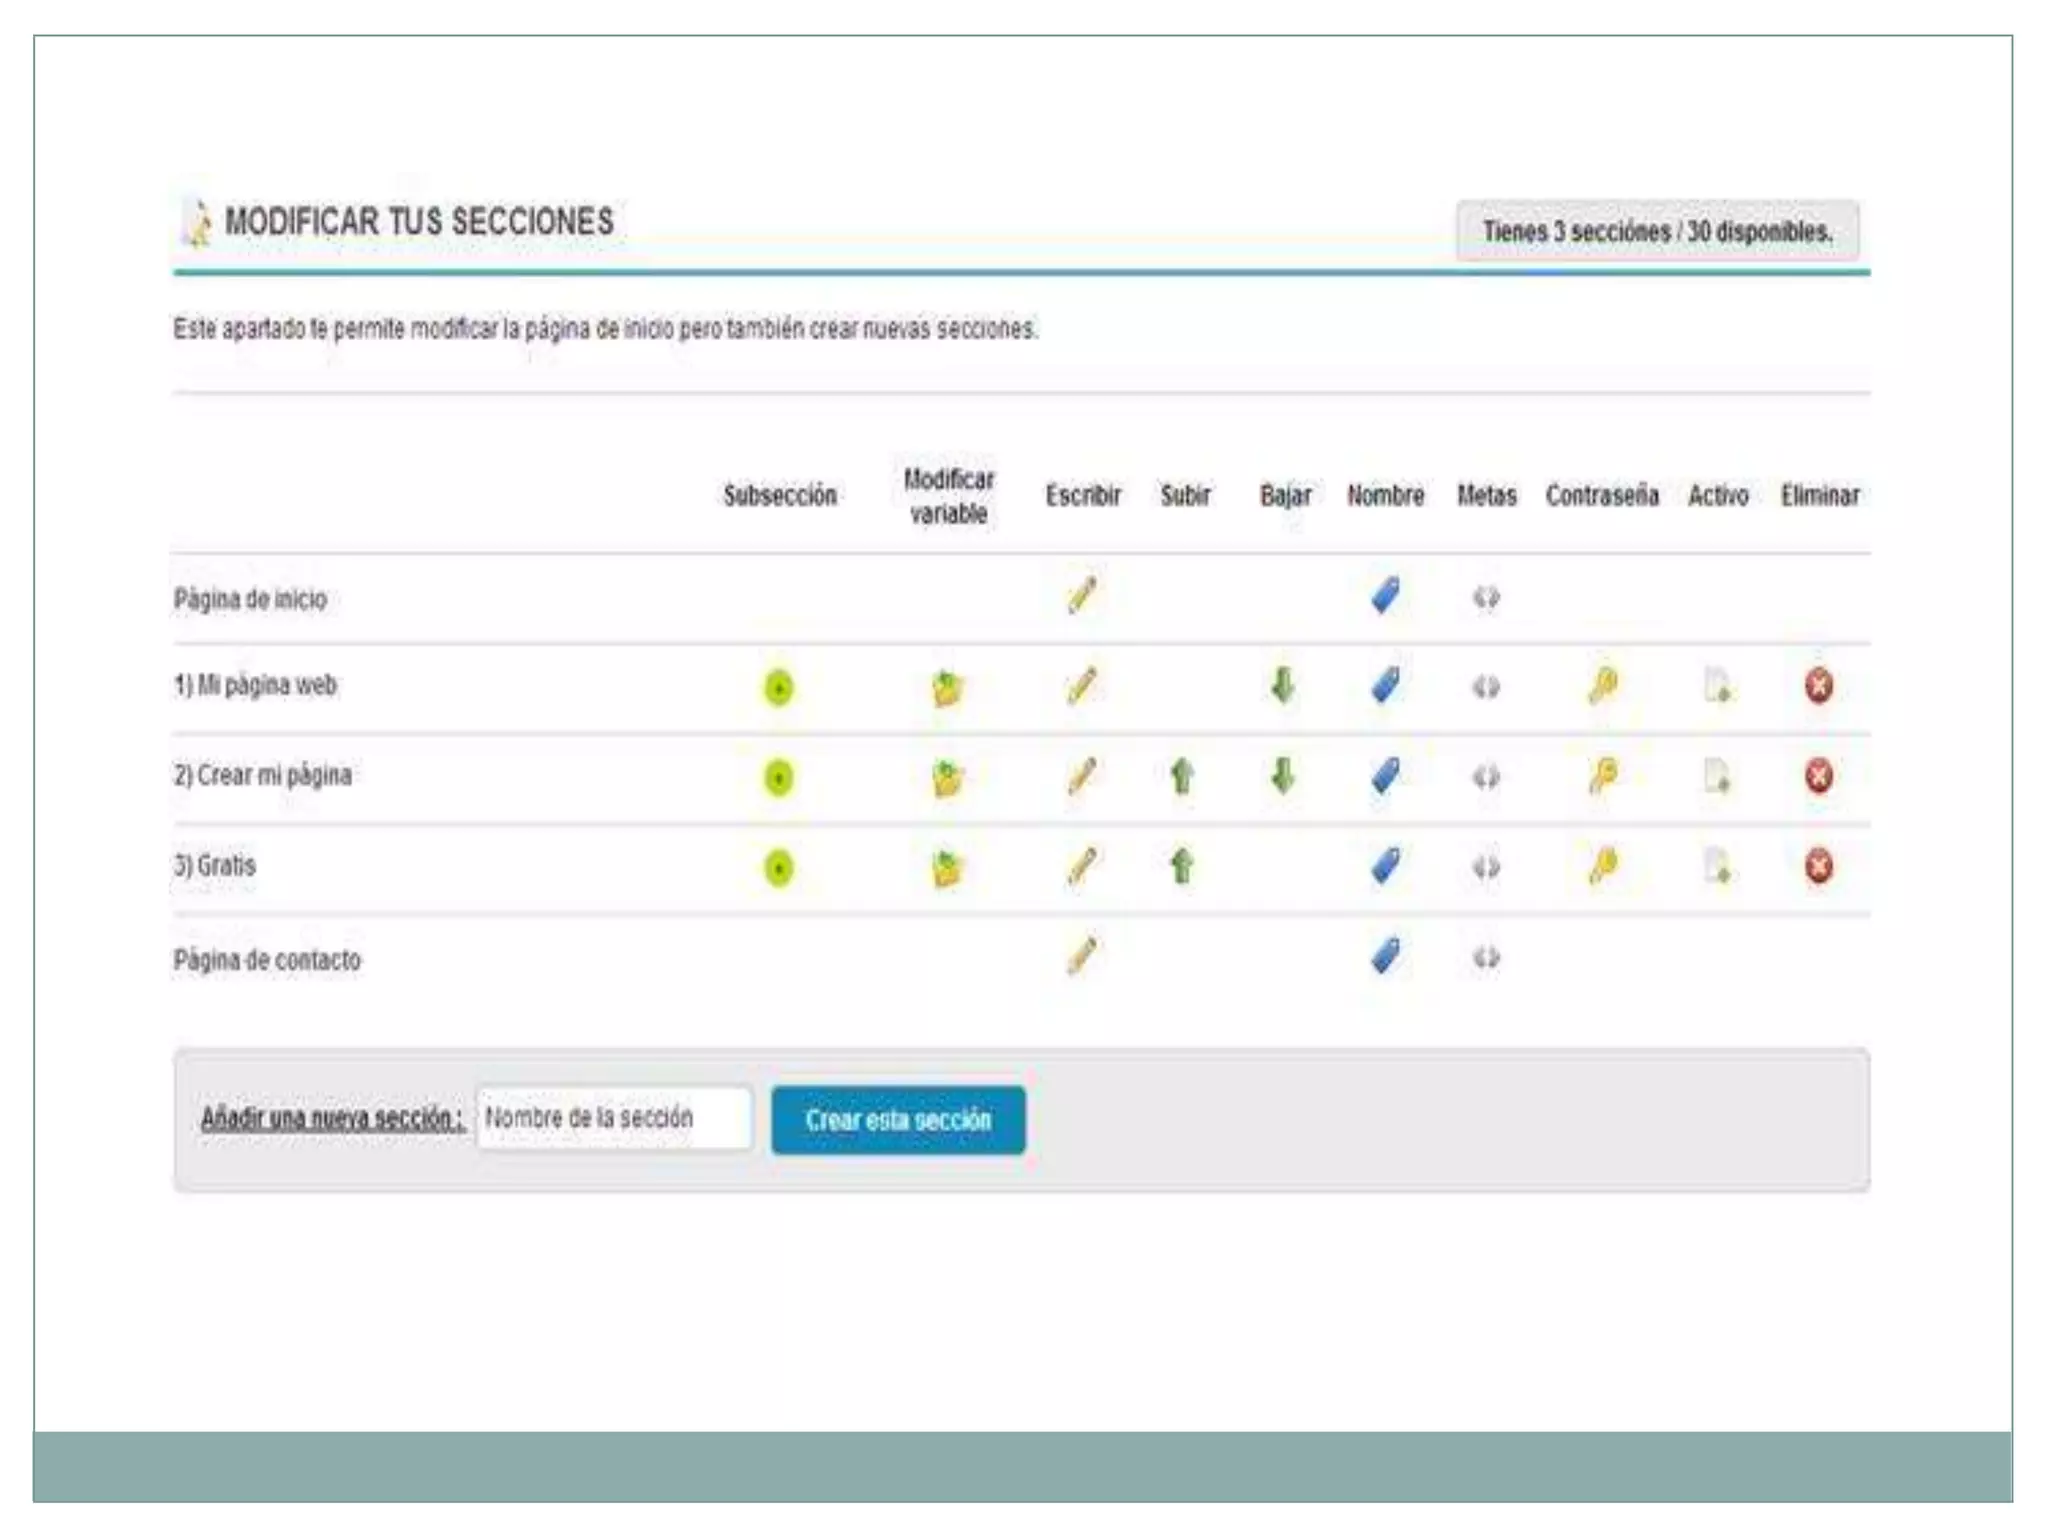Click the Tienes 3 secciones badge
Image resolution: width=2048 pixels, height=1536 pixels.
[x=1657, y=232]
